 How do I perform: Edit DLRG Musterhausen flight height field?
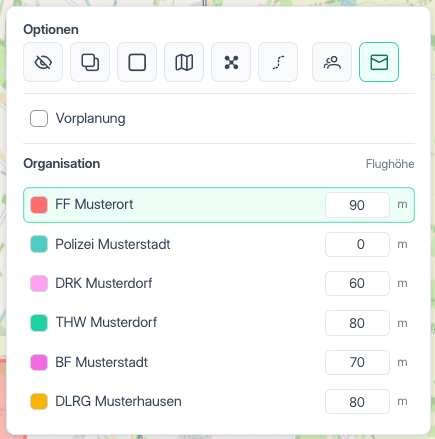[x=357, y=402]
